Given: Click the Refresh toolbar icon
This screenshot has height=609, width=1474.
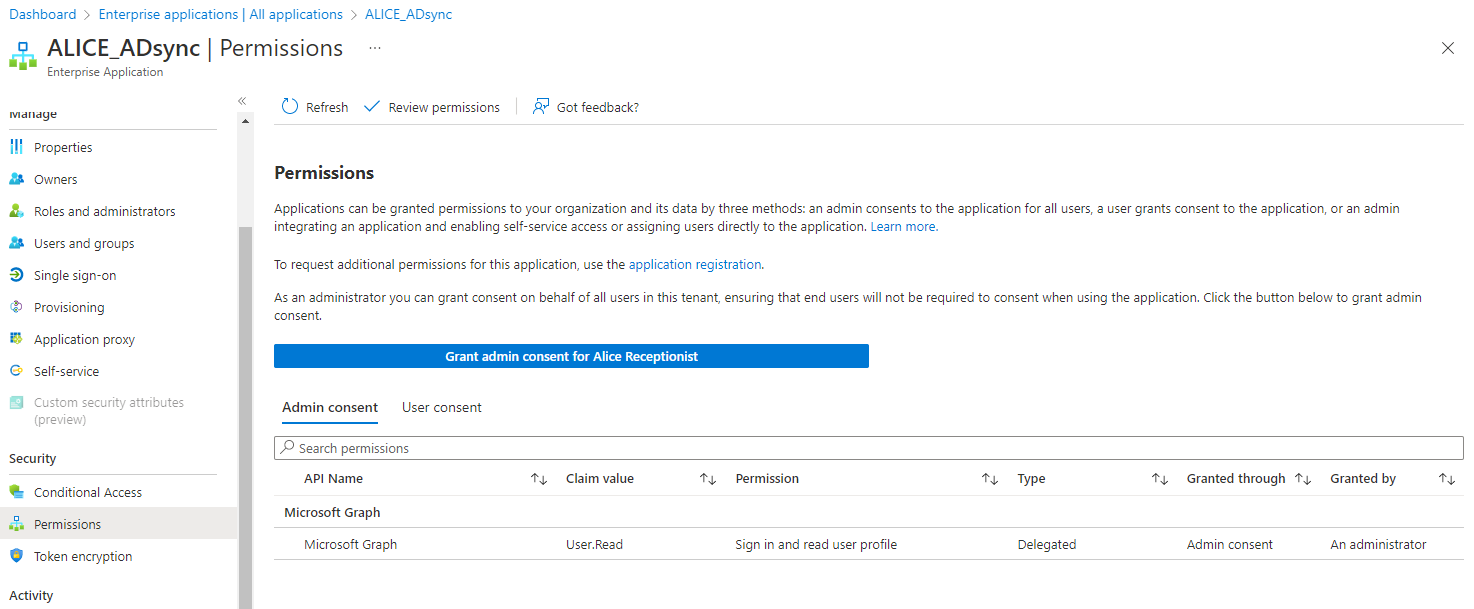Looking at the screenshot, I should pos(290,107).
